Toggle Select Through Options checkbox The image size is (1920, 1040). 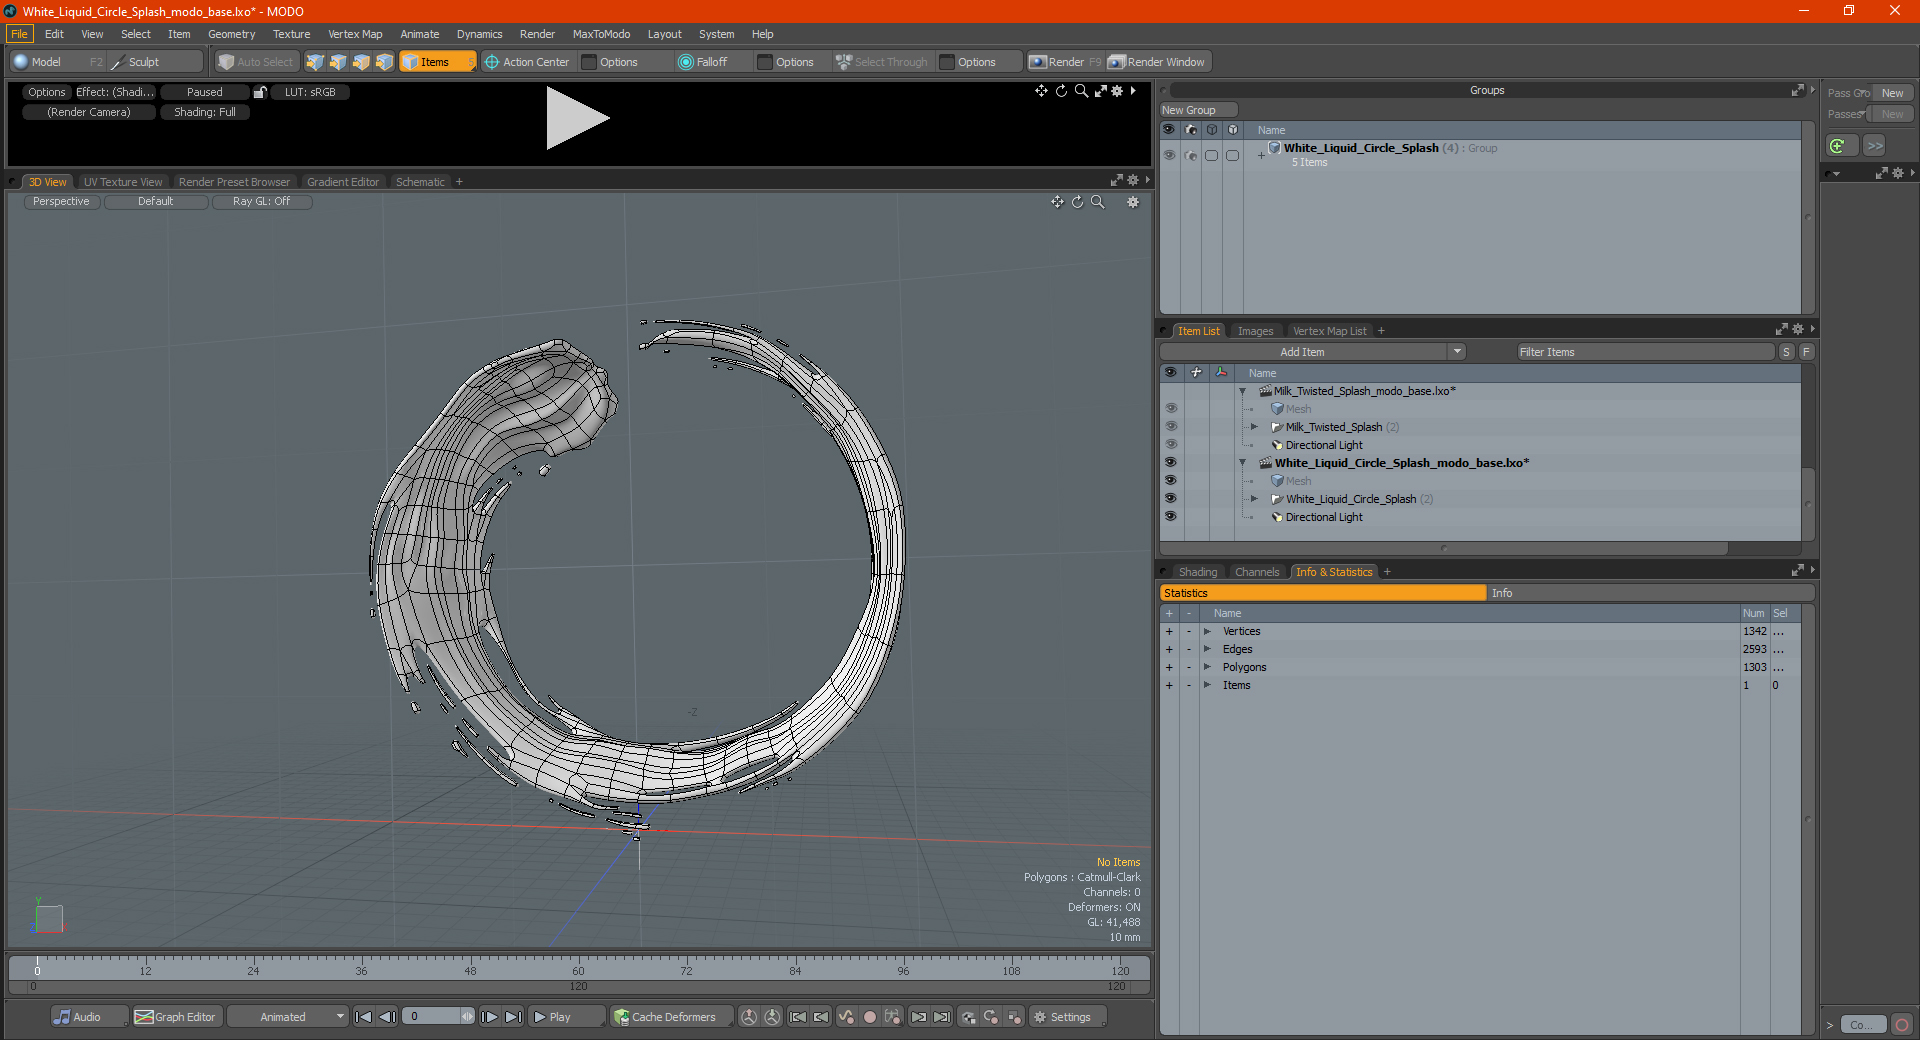[947, 62]
